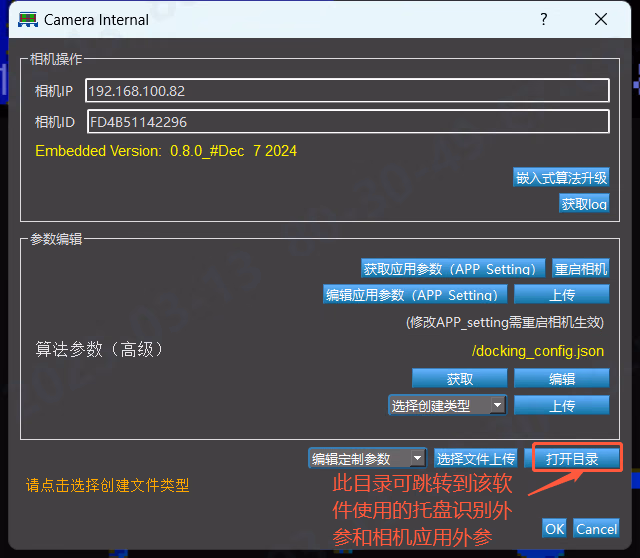The width and height of the screenshot is (640, 558).
Task: Click the 选择文件上传 button
Action: [x=476, y=458]
